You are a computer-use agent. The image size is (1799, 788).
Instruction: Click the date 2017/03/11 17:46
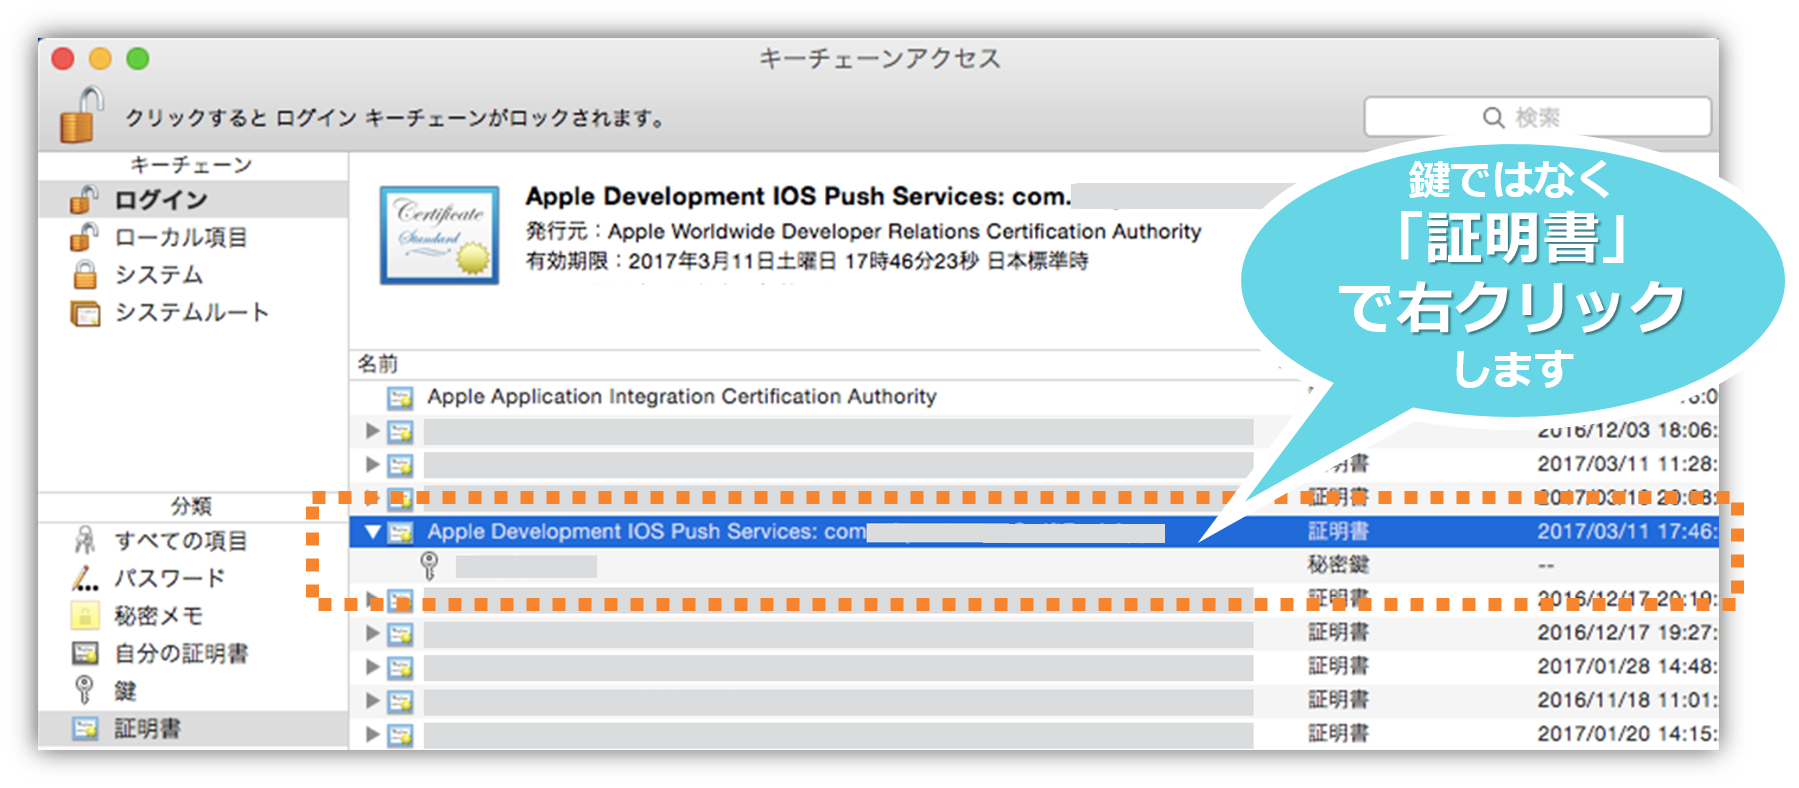tap(1627, 532)
